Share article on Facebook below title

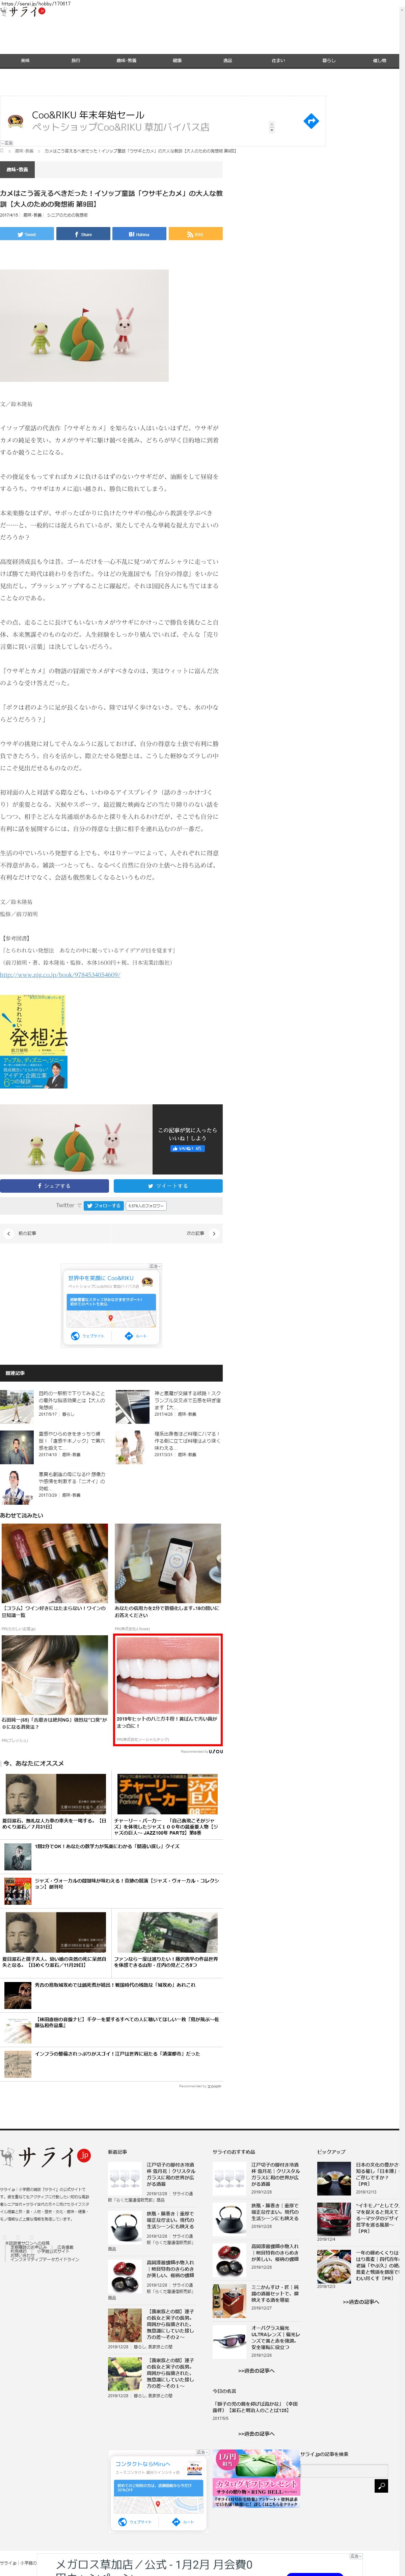(x=82, y=234)
